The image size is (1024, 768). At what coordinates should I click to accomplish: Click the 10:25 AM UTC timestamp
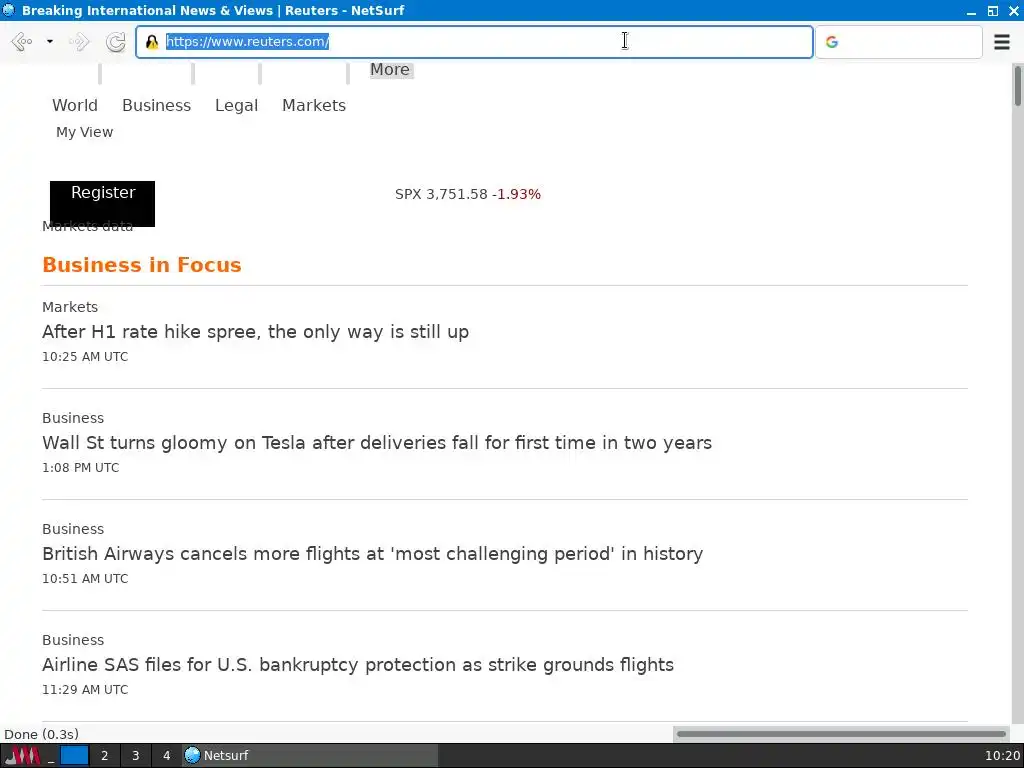85,357
